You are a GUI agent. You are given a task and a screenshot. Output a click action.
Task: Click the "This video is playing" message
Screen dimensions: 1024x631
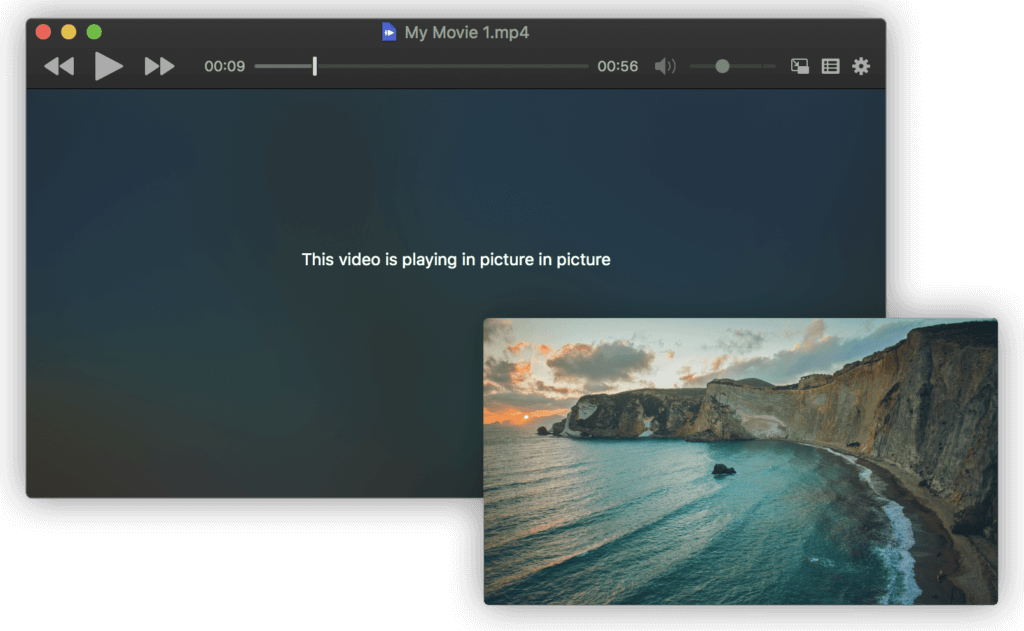[x=455, y=259]
